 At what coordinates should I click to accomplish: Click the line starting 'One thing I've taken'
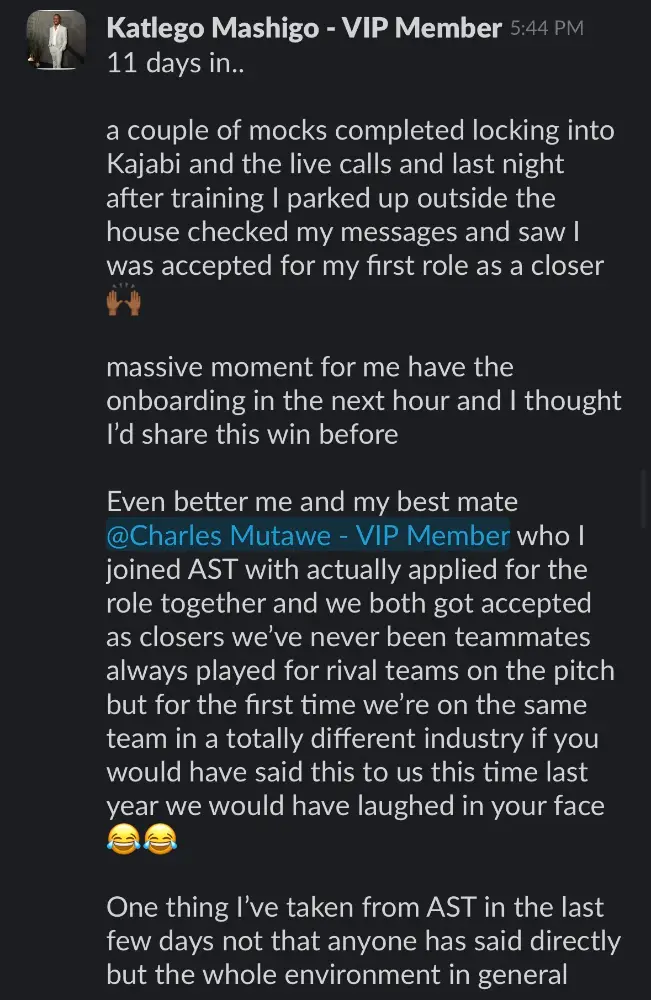click(354, 907)
